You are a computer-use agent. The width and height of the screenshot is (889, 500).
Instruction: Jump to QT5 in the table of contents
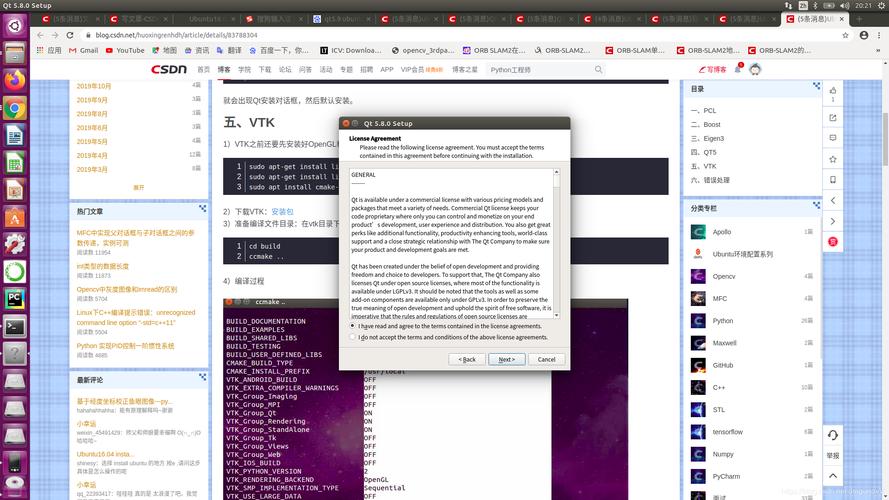(x=704, y=152)
